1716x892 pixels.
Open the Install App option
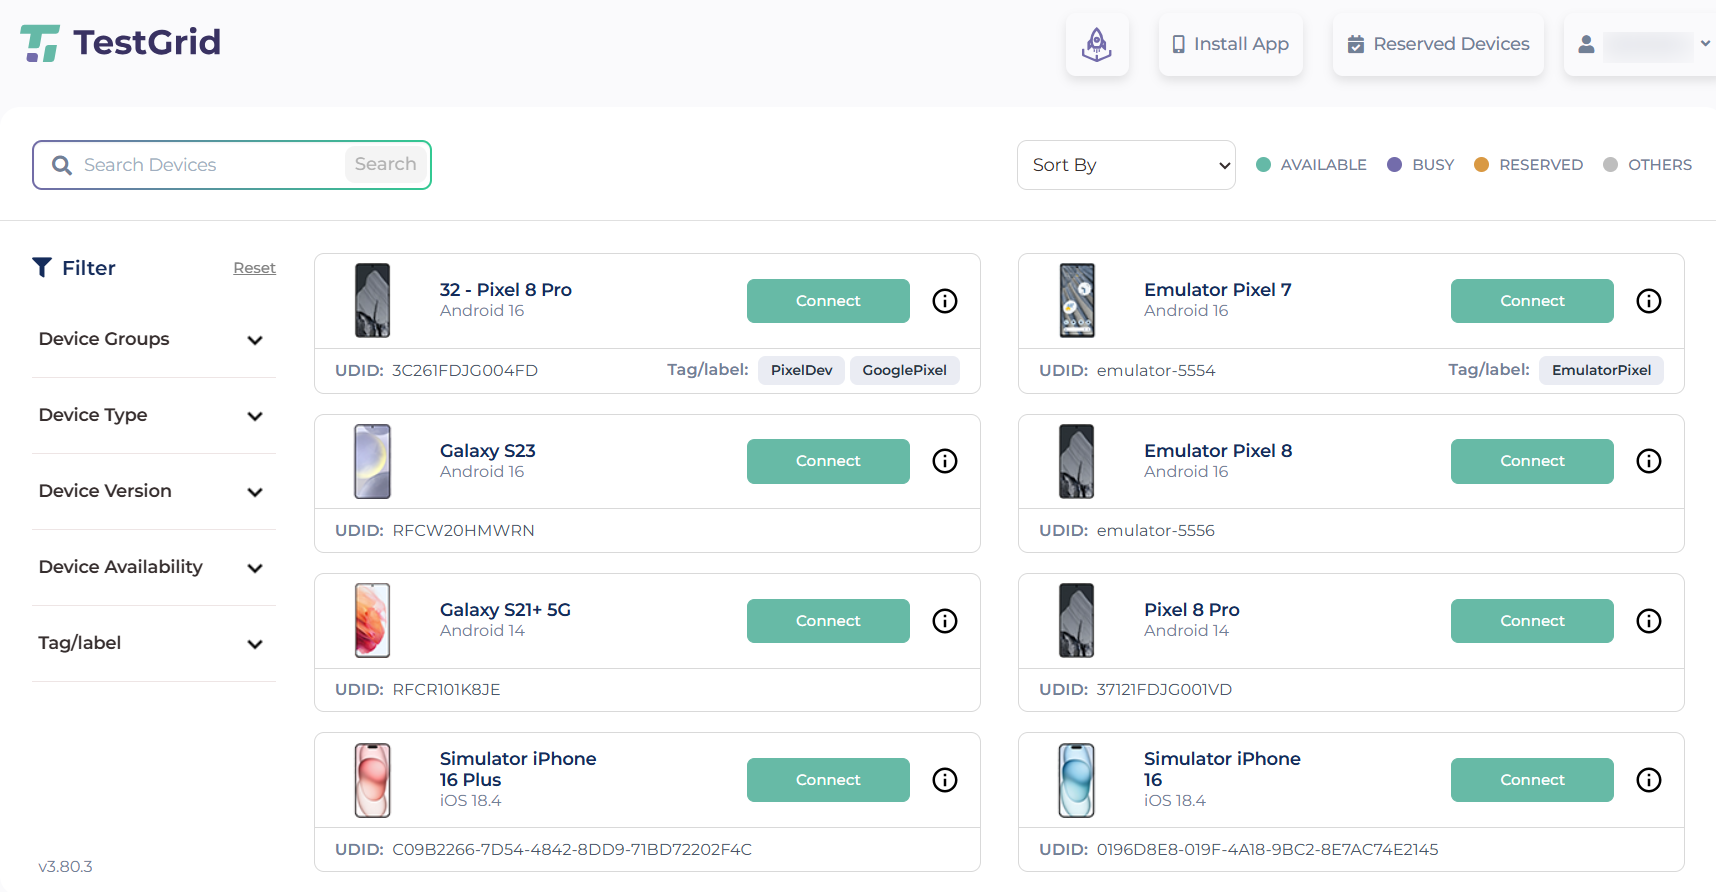click(x=1230, y=45)
